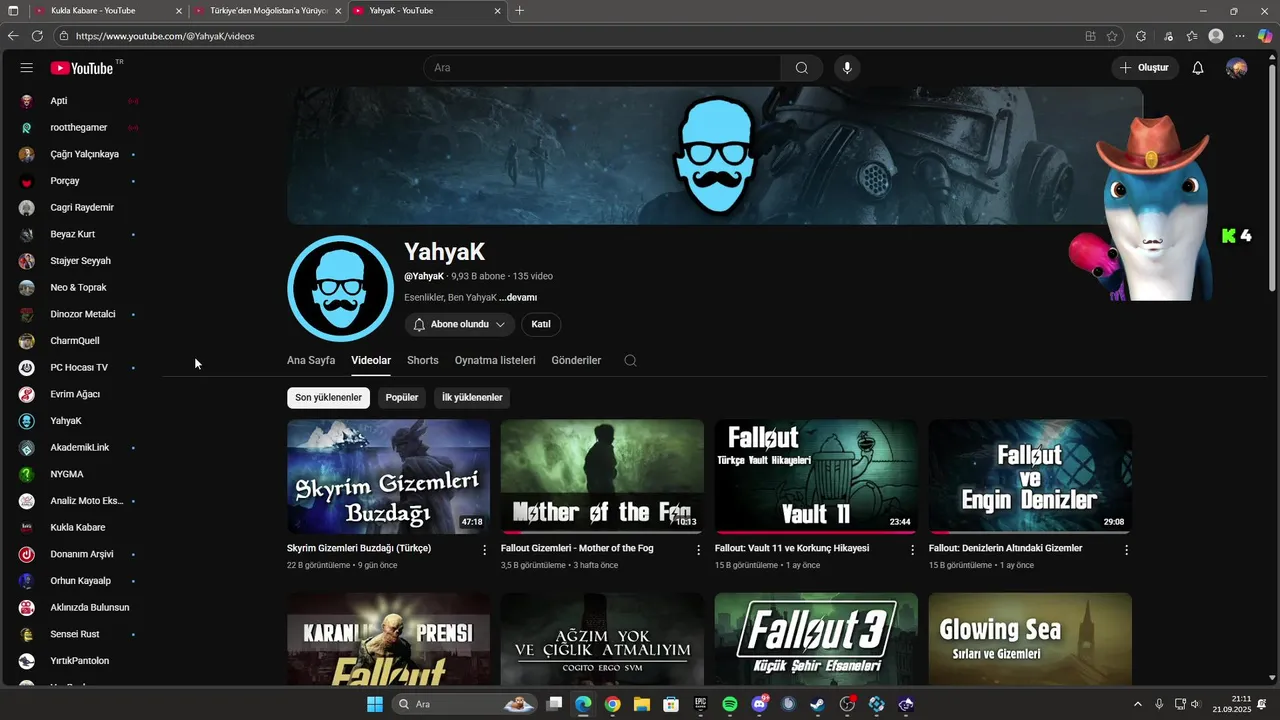The width and height of the screenshot is (1280, 720).
Task: Reload the page in browser
Action: click(x=37, y=36)
